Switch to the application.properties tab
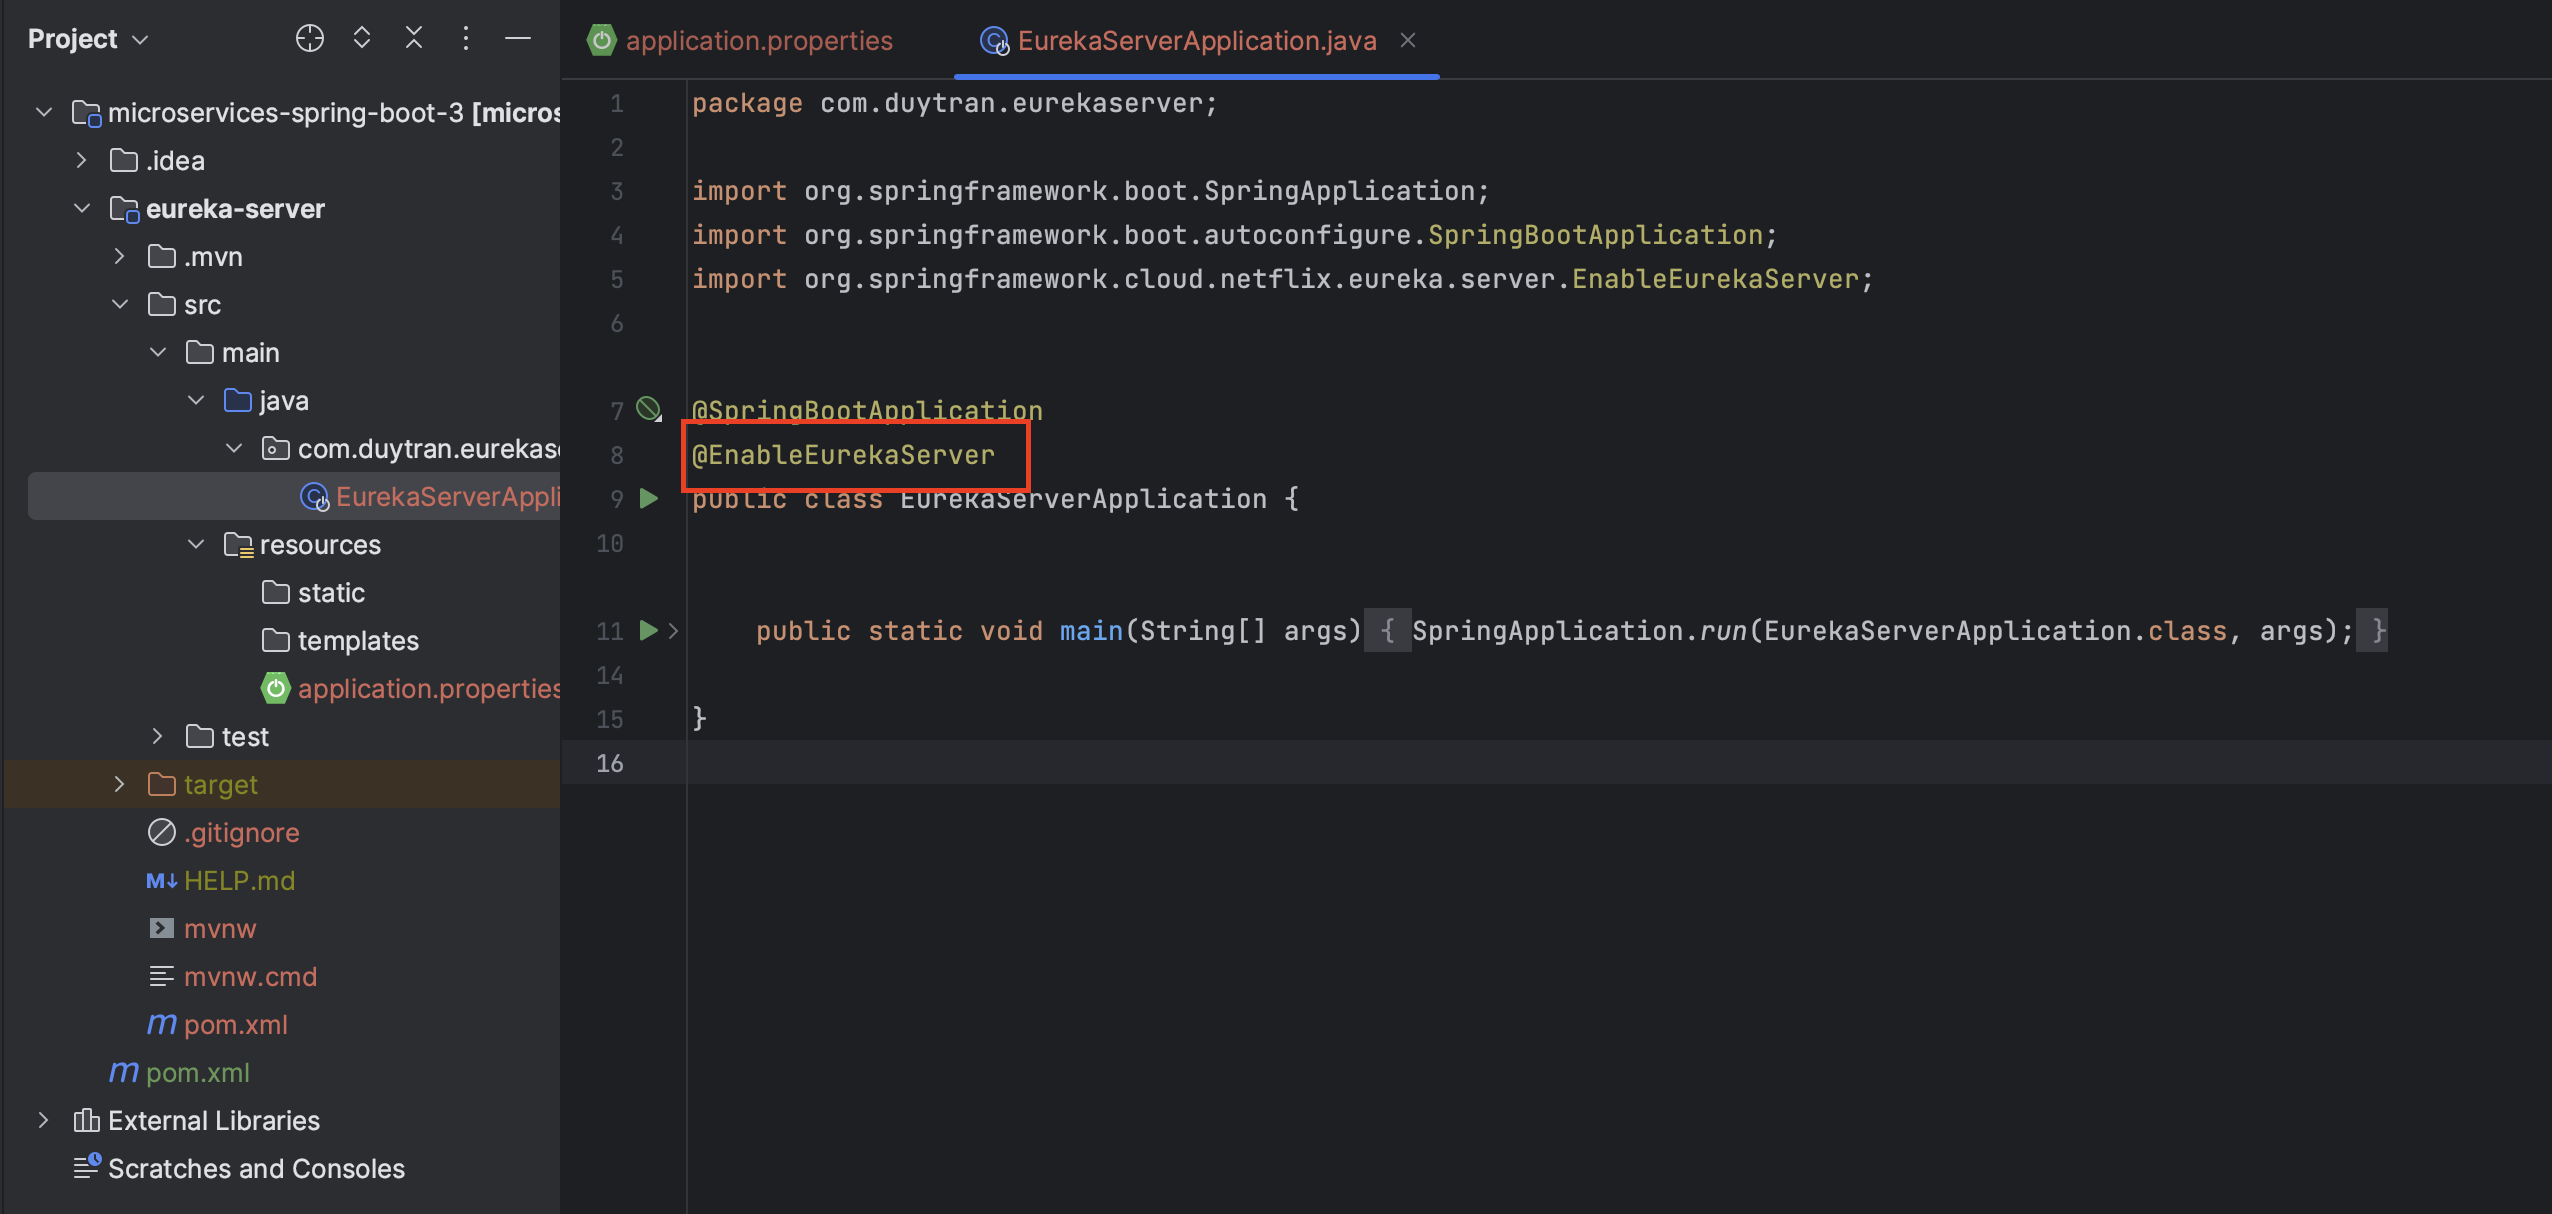 click(x=758, y=40)
